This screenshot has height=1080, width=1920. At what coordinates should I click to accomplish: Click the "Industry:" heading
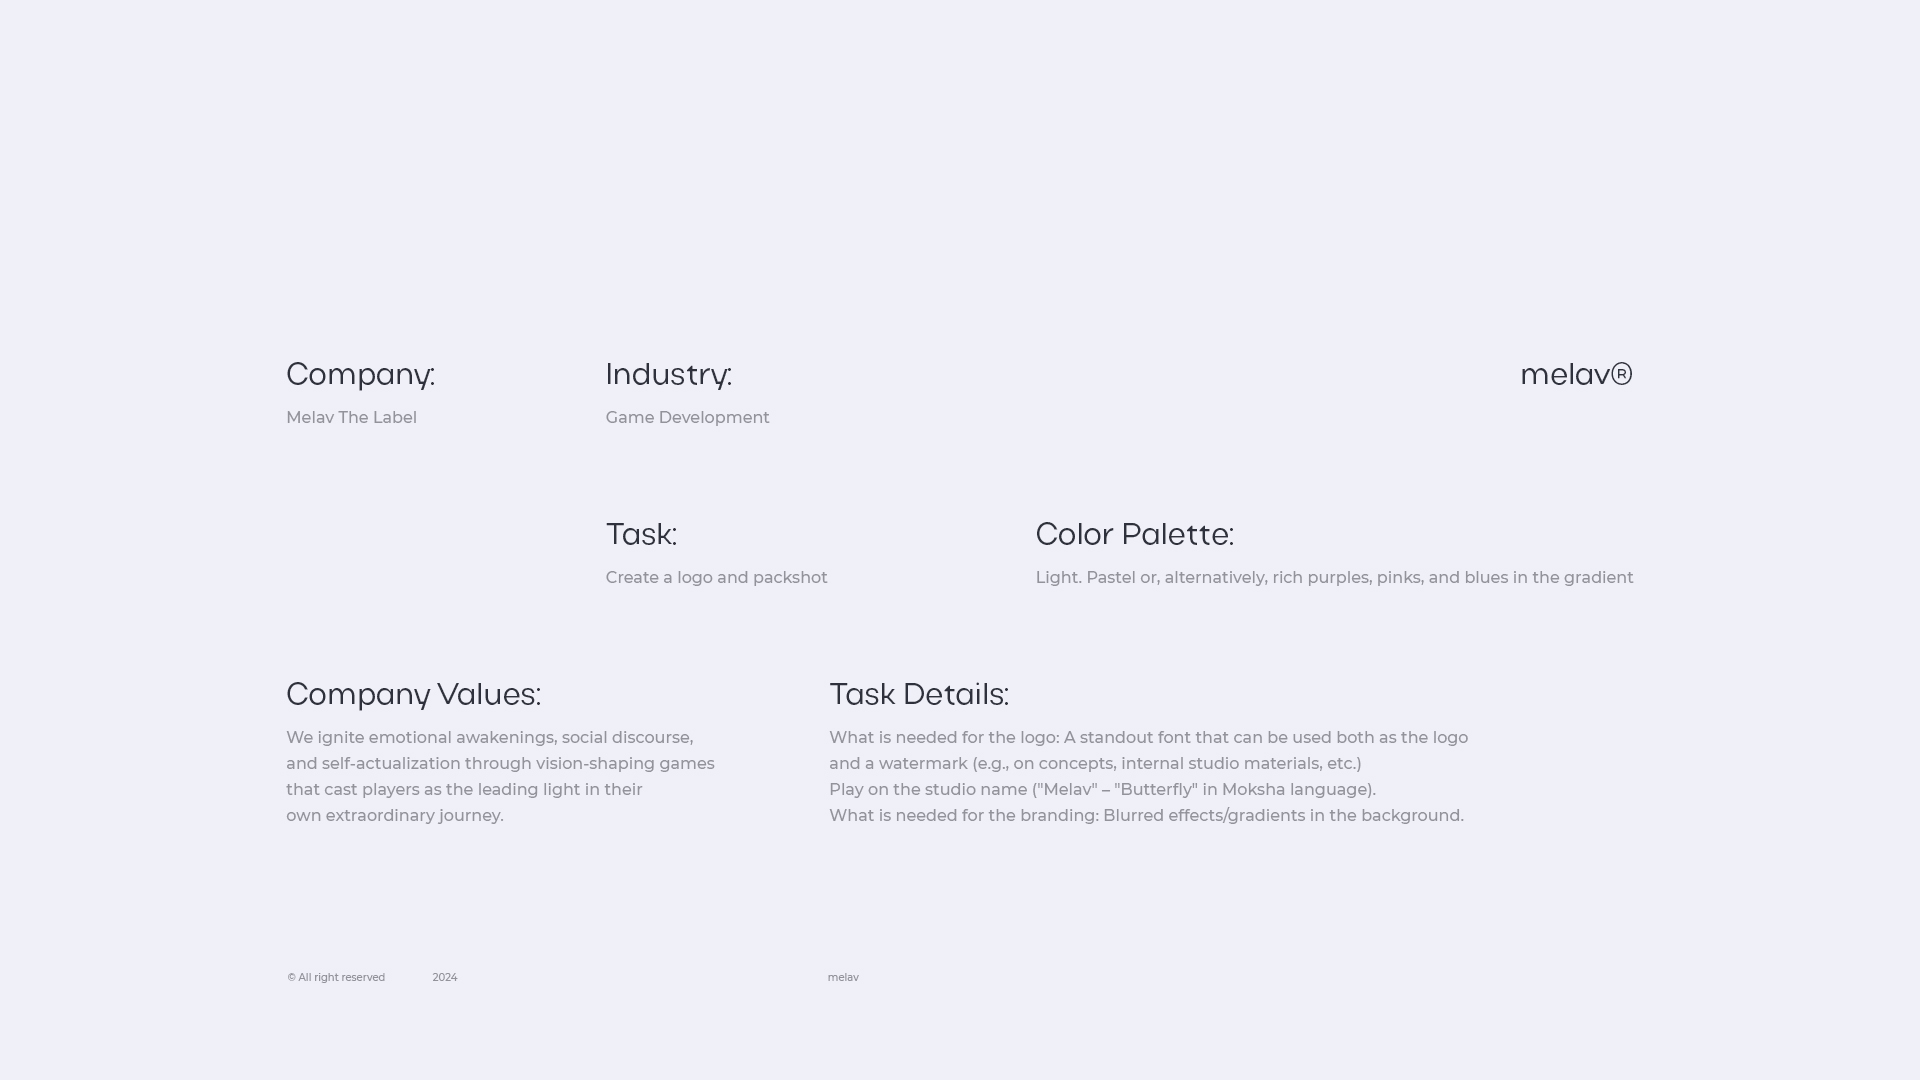tap(668, 375)
